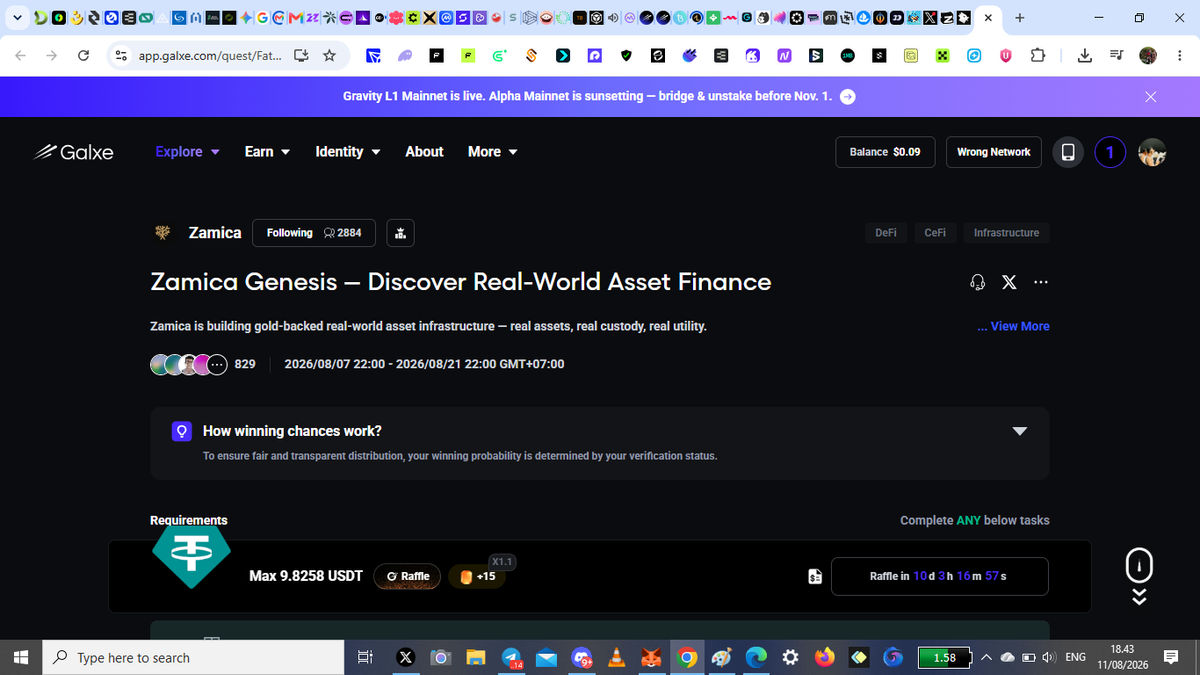Open Firefox from the taskbar
This screenshot has height=675, width=1200.
[824, 657]
